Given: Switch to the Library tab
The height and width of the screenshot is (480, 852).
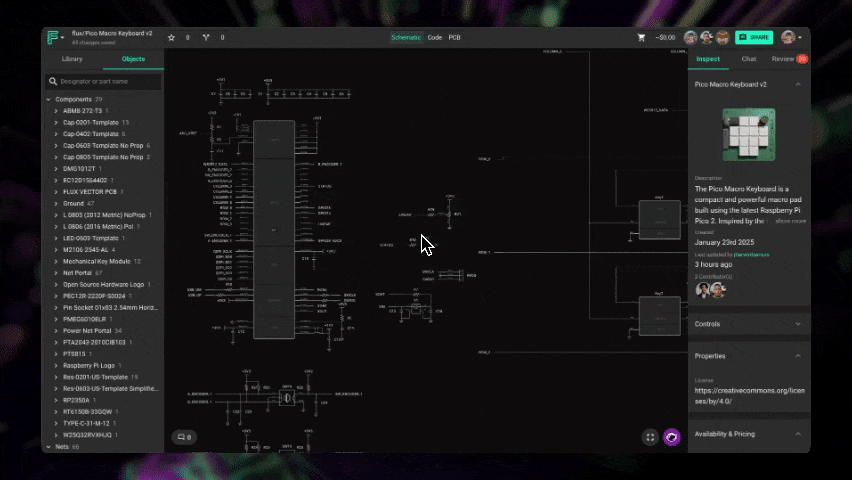Looking at the screenshot, I should [72, 59].
